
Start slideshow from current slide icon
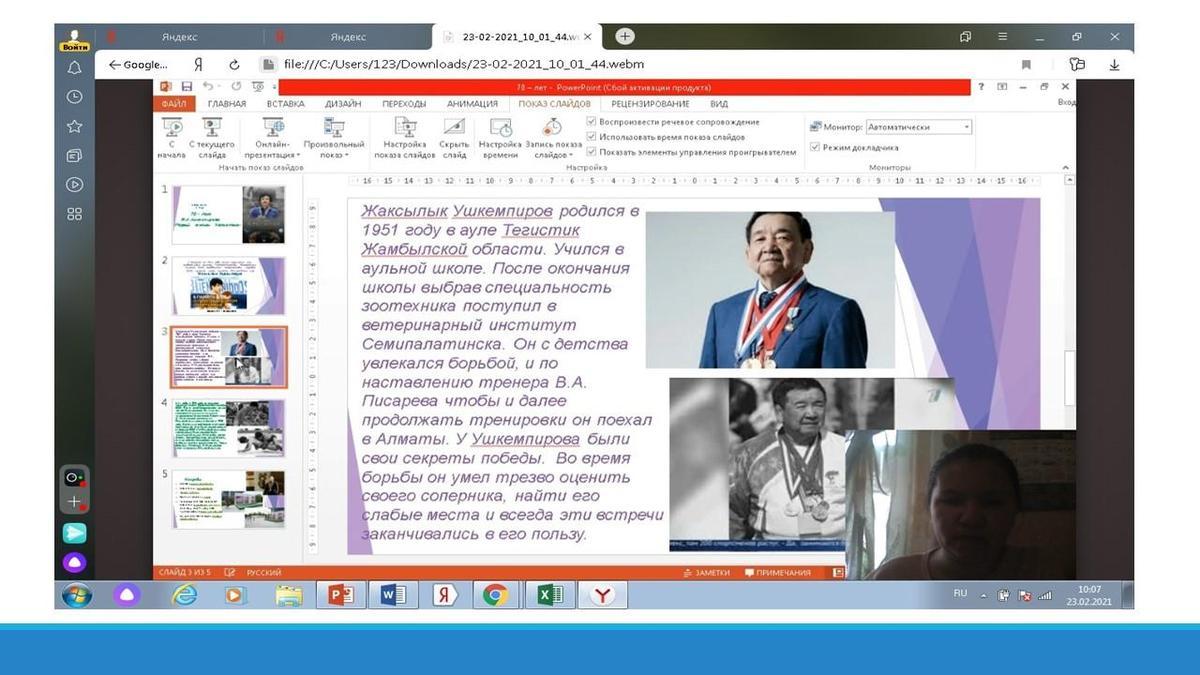pyautogui.click(x=211, y=128)
